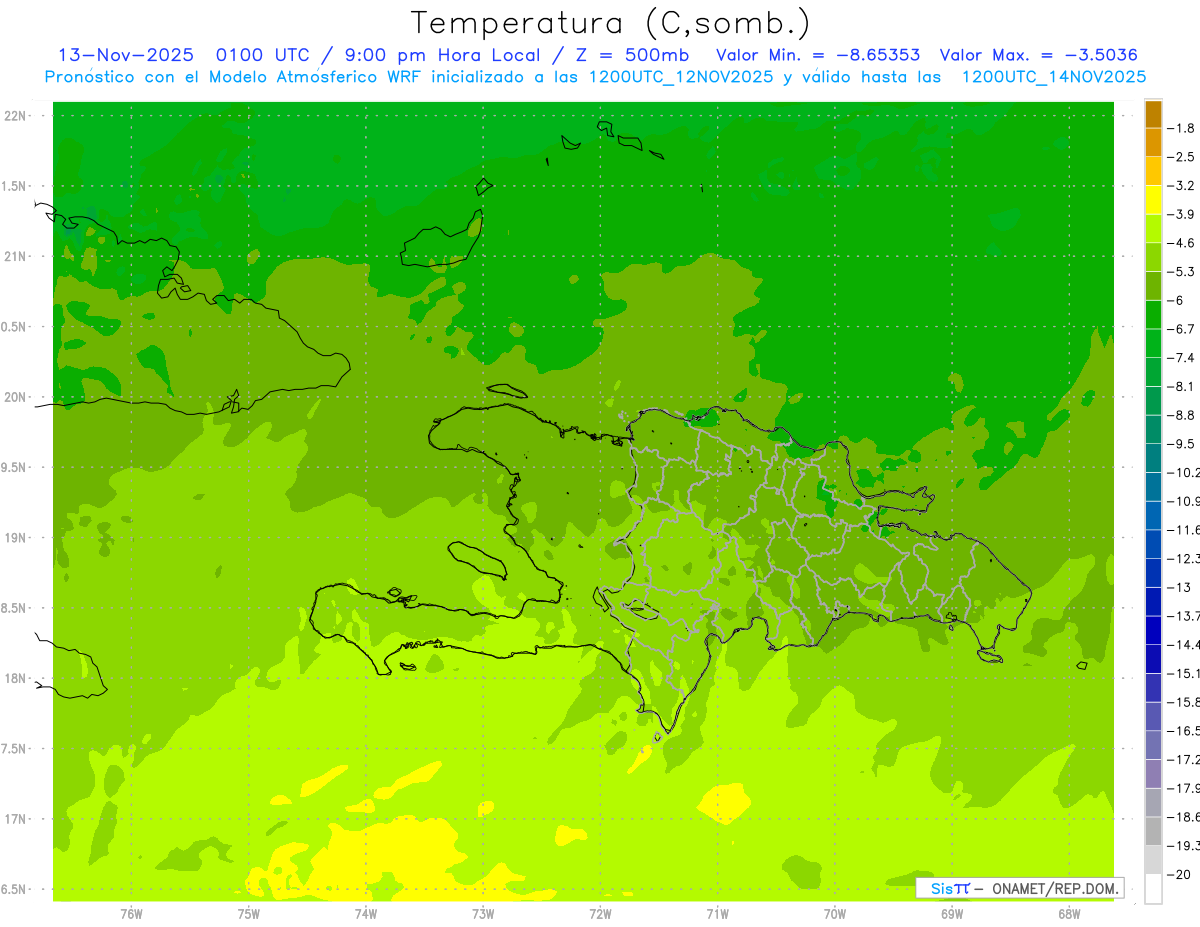Viewport: 1200px width, 927px height.
Task: Click the '18N' latitude label
Action: point(16,678)
